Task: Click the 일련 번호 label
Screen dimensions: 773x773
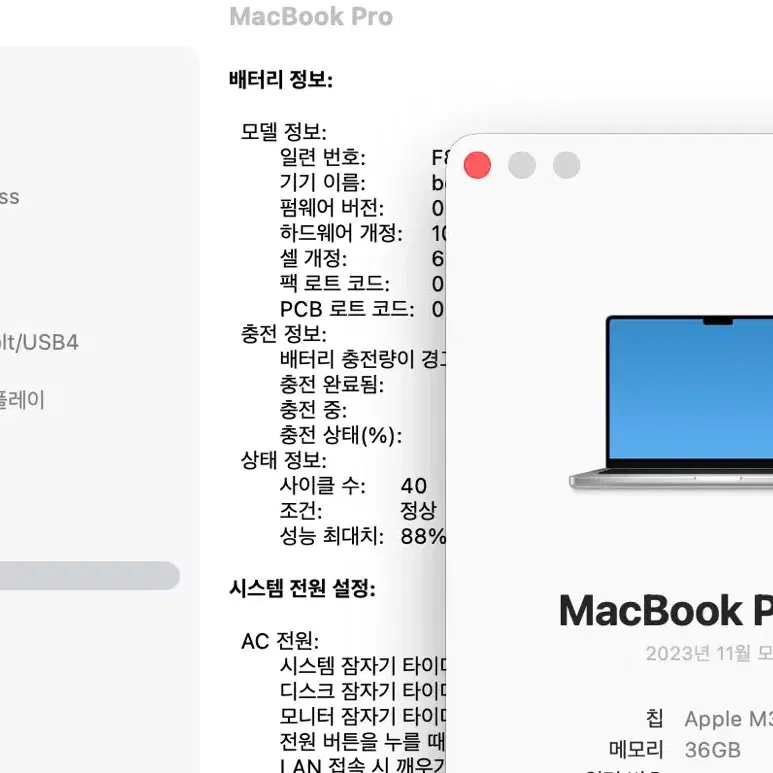Action: point(323,157)
